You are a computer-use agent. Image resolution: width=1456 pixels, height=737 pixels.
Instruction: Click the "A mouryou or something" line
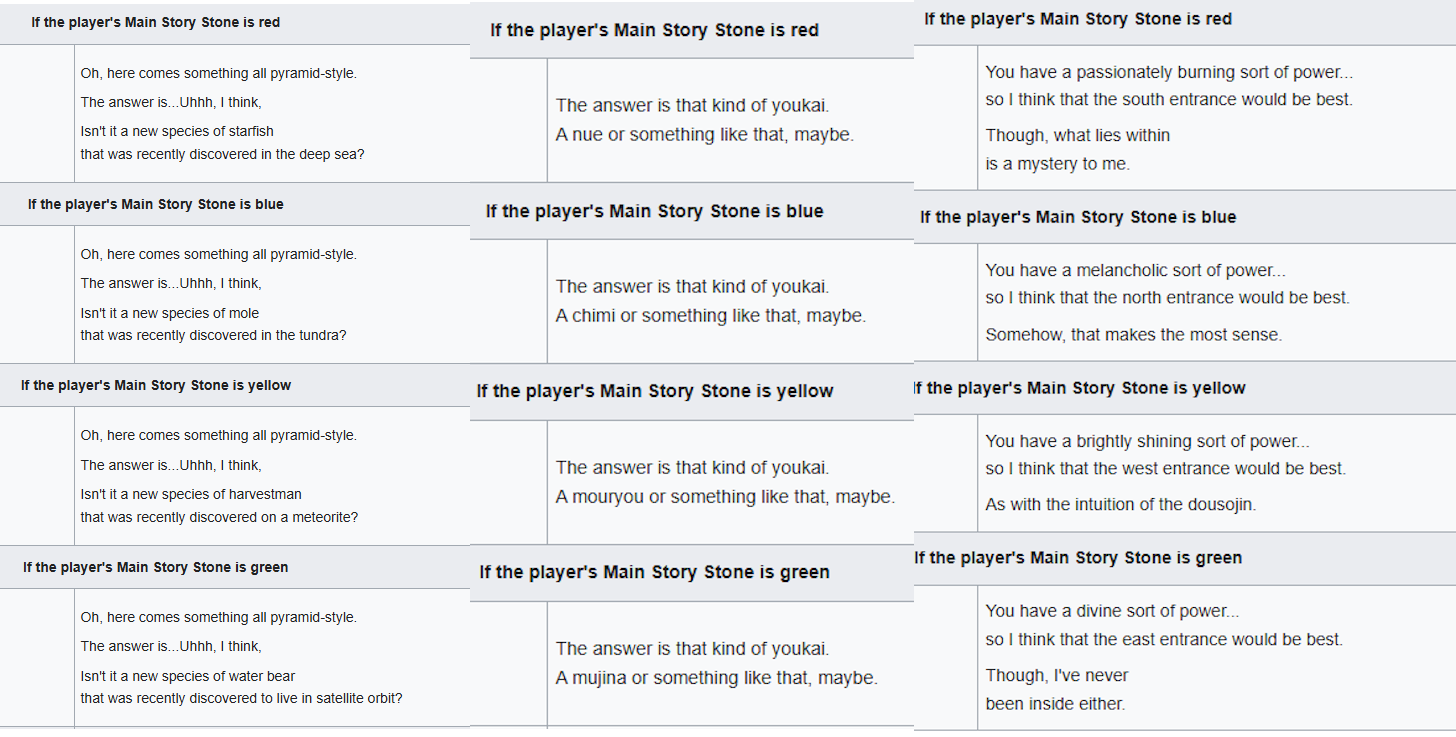(725, 497)
